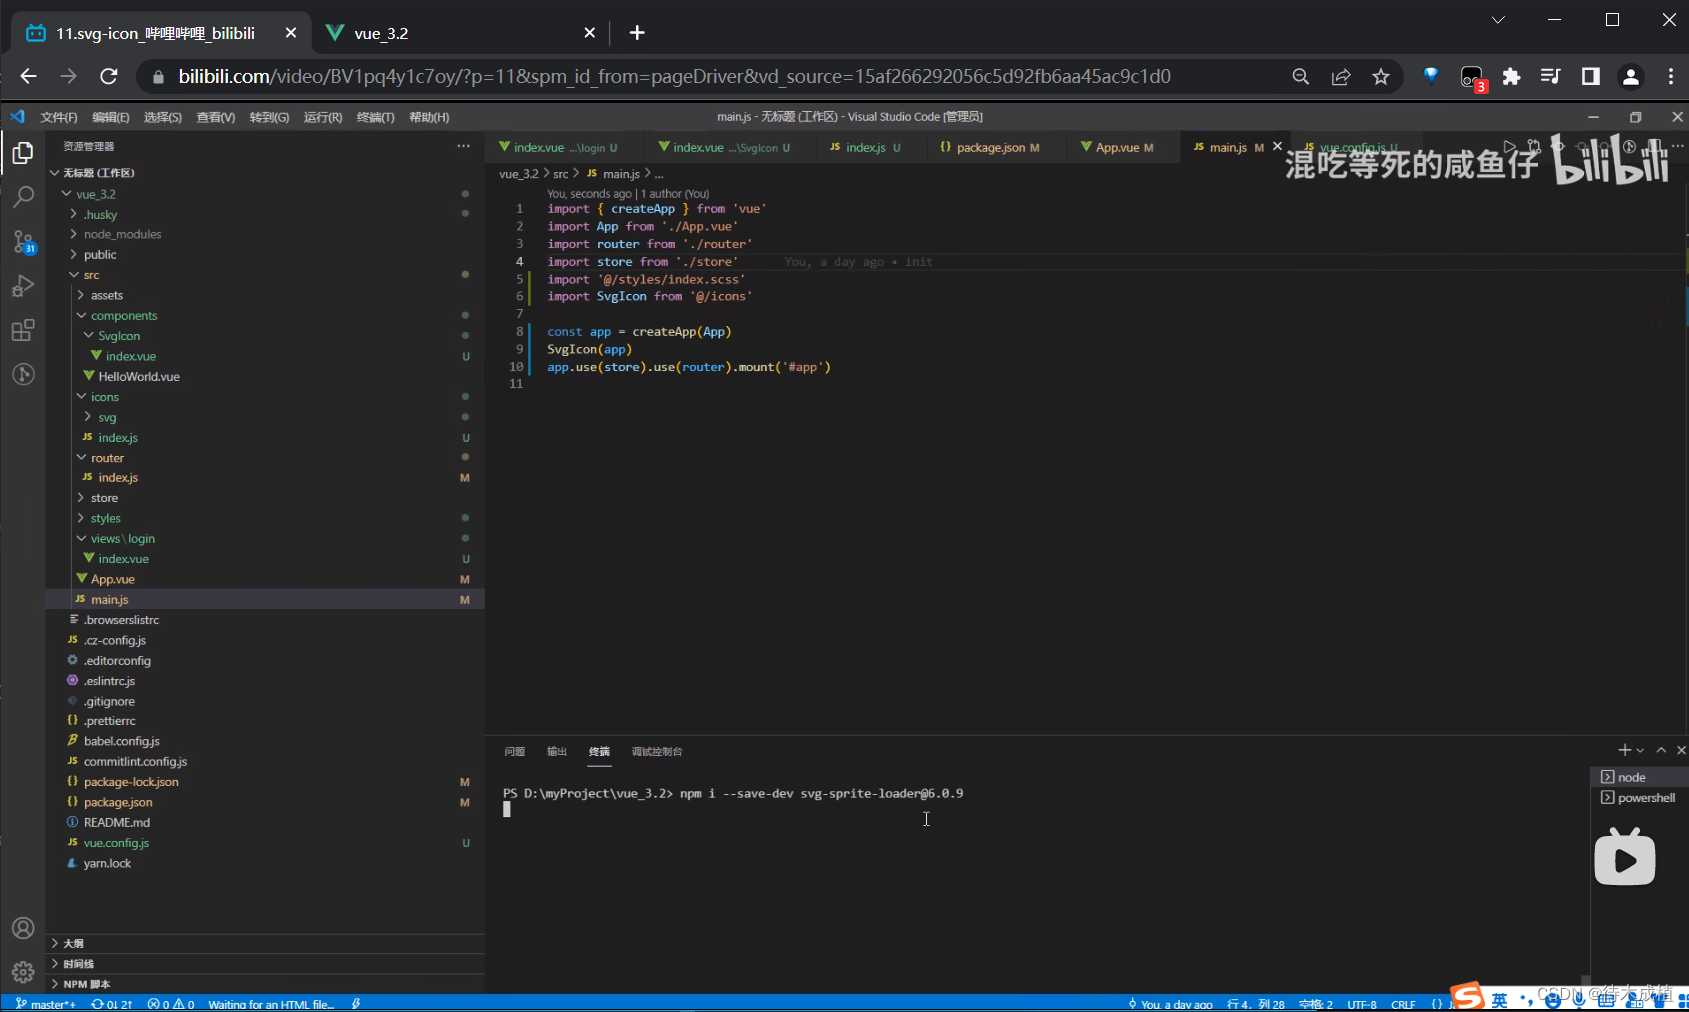Click the CRLF line ending status item
This screenshot has height=1012, width=1689.
tap(1403, 1004)
